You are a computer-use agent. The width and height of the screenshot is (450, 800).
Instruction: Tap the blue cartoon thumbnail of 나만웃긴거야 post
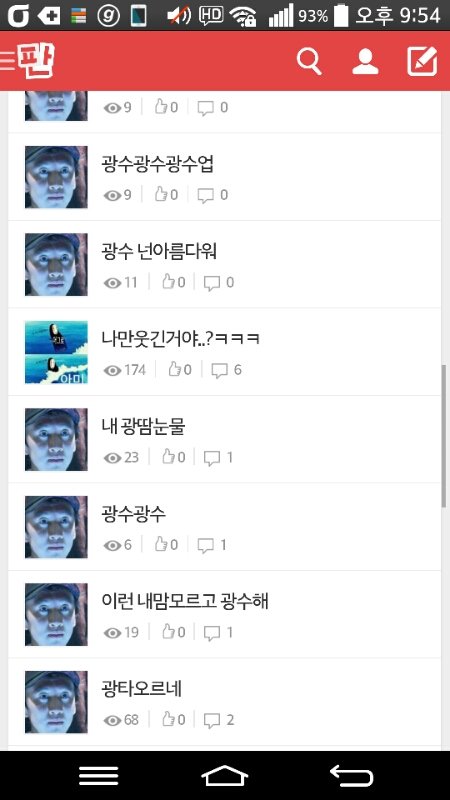click(x=56, y=352)
